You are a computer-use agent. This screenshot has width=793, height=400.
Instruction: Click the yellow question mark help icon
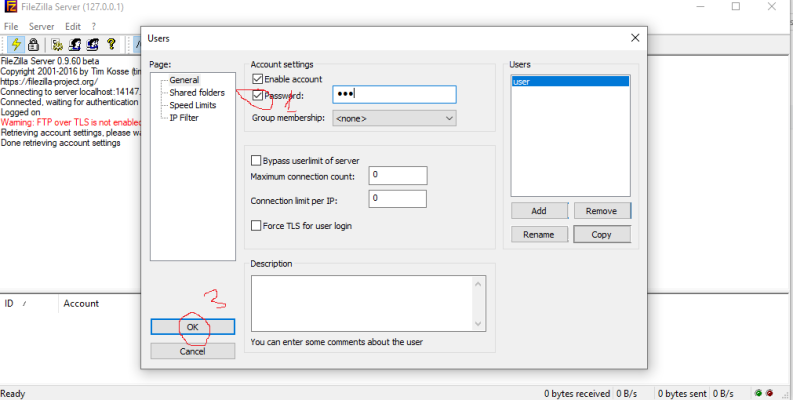coord(111,45)
